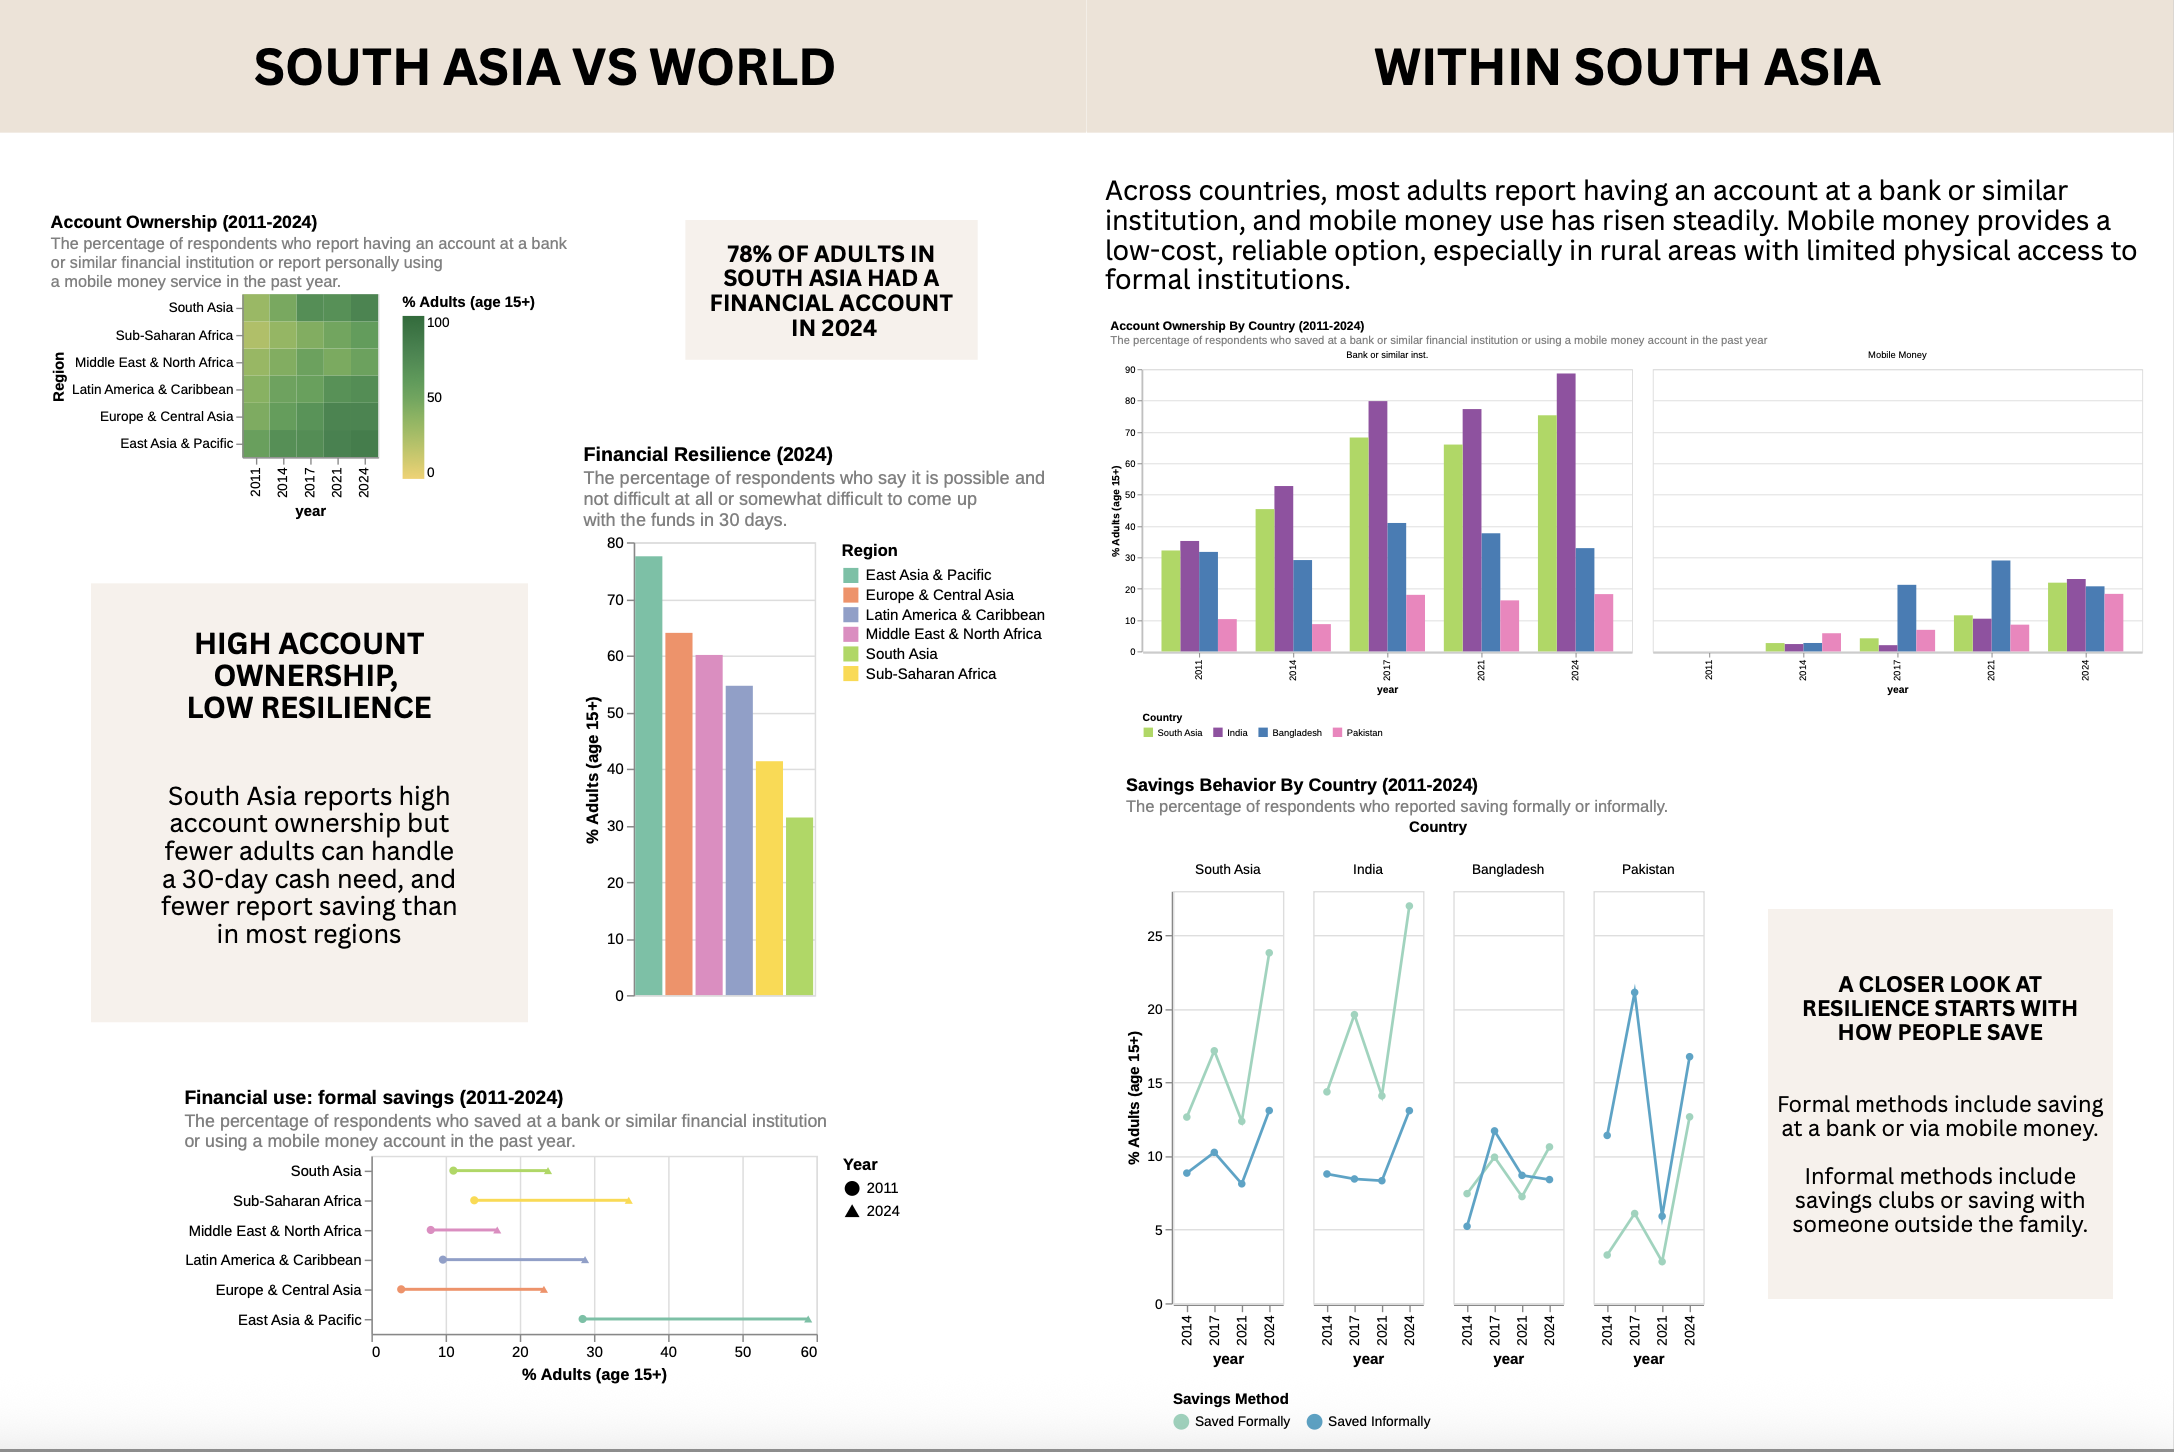Click the Saved Informally legend circle

(x=1314, y=1421)
